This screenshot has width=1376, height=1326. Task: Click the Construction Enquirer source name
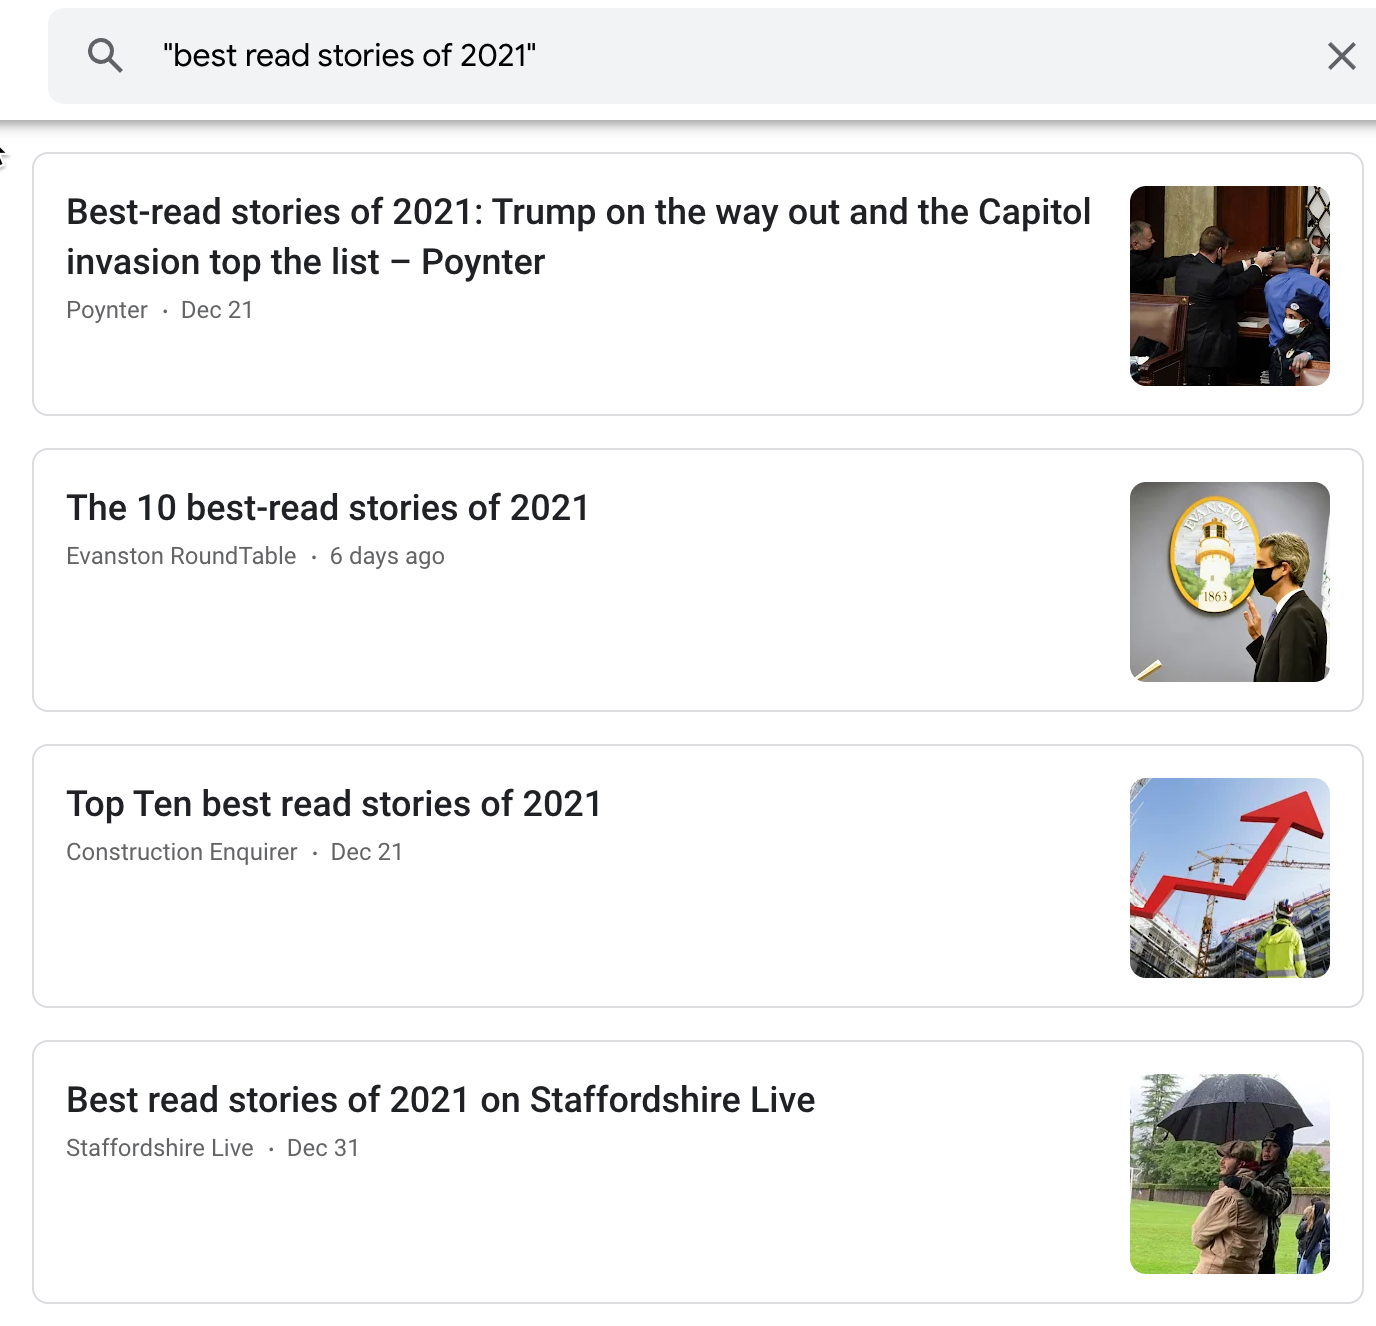[x=182, y=852]
